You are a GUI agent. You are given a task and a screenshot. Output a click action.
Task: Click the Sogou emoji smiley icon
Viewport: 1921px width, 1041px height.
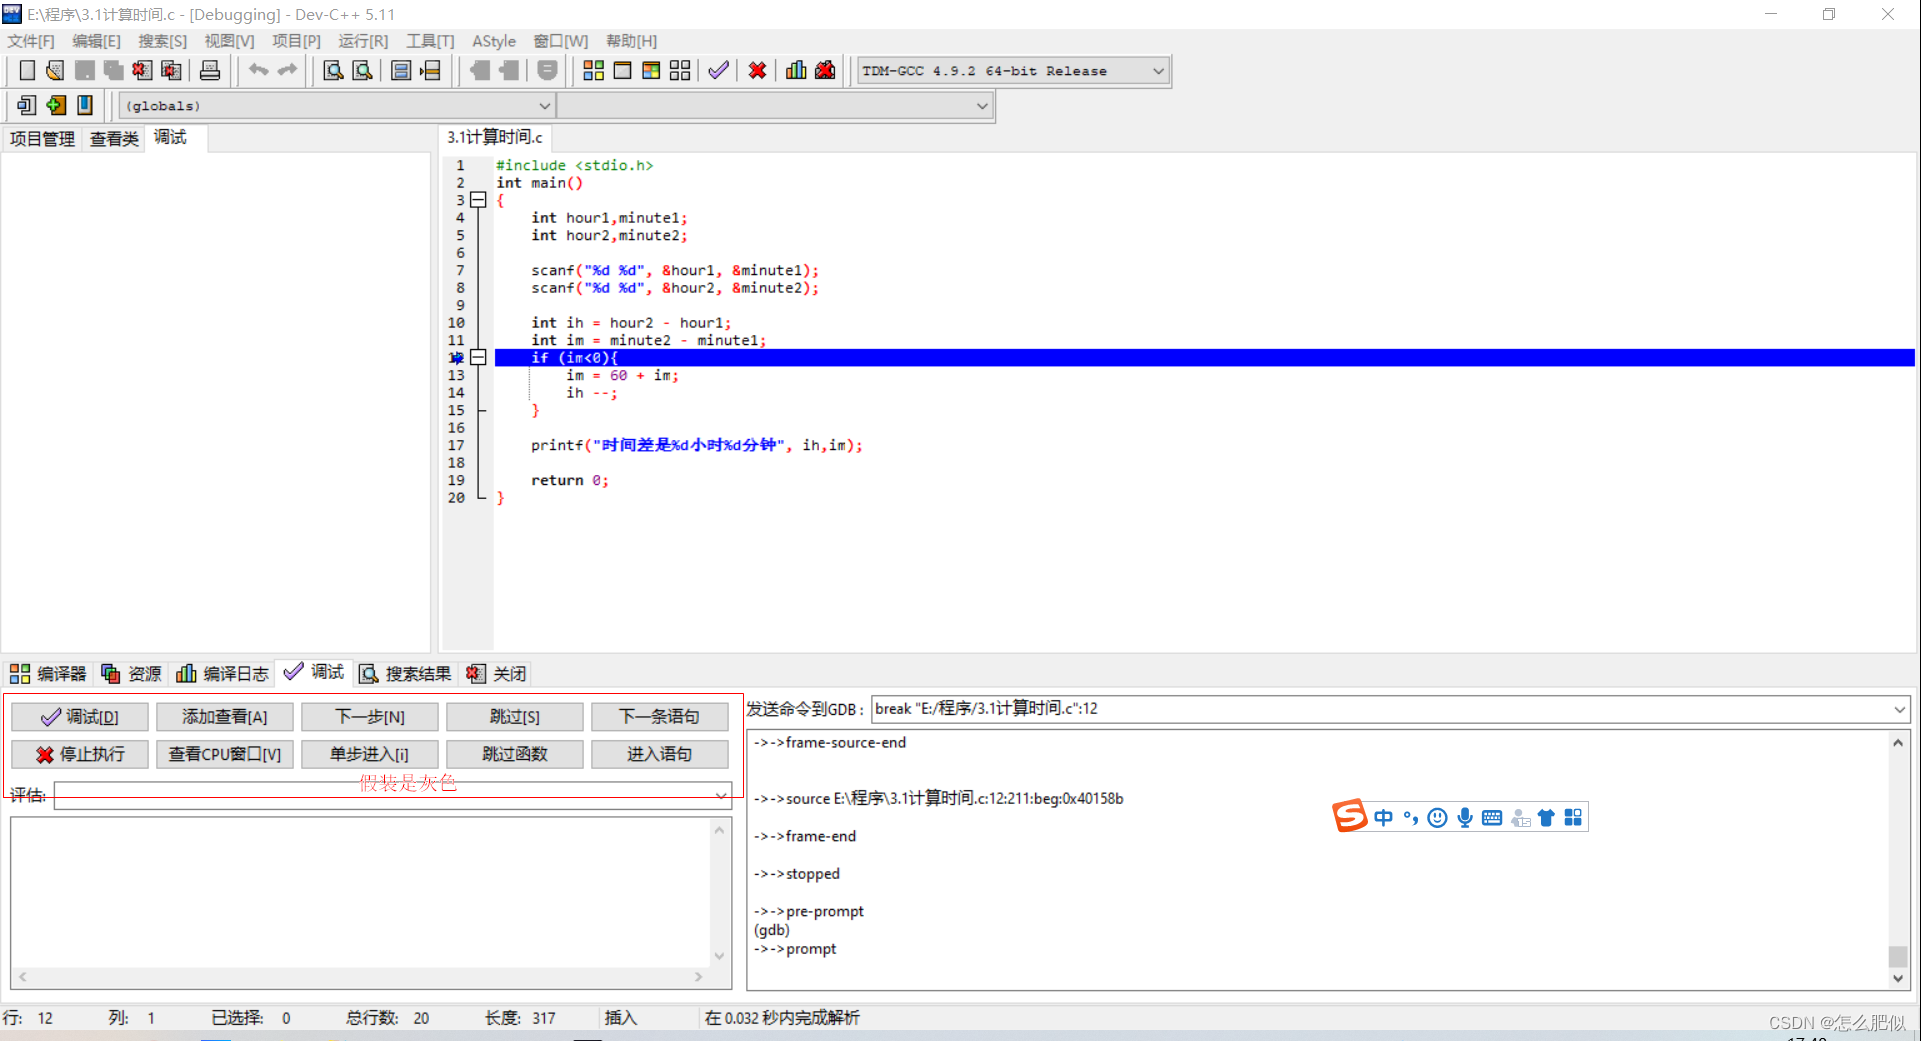1437,817
